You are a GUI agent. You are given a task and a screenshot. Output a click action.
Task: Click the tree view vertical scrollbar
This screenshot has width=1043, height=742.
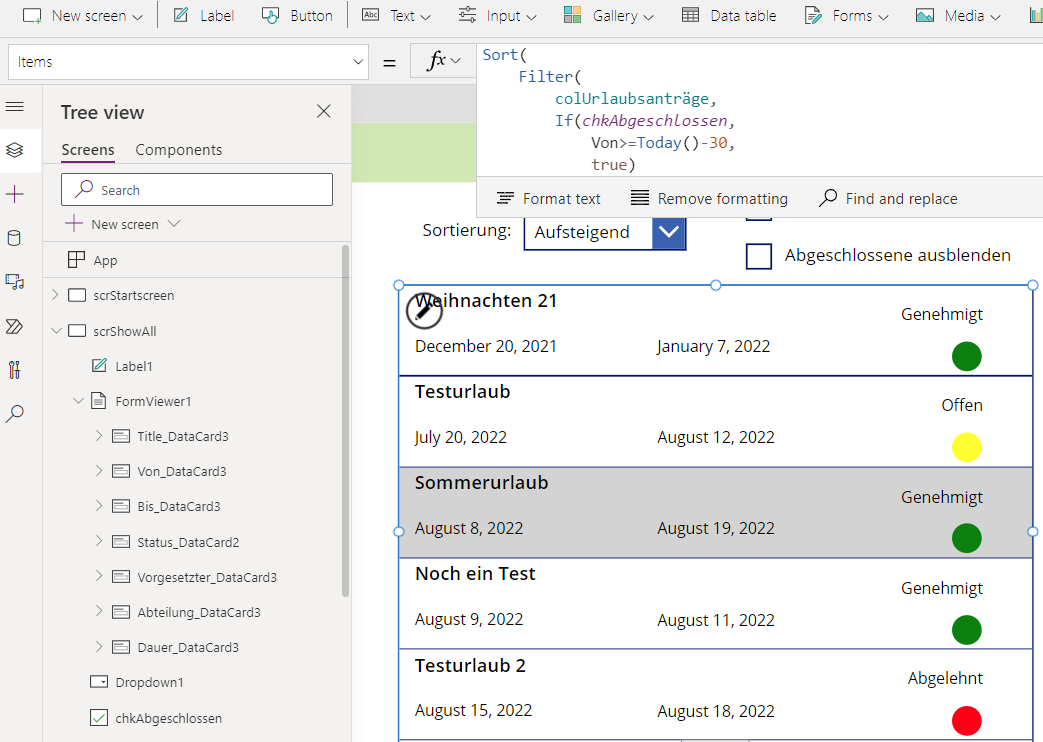(345, 421)
